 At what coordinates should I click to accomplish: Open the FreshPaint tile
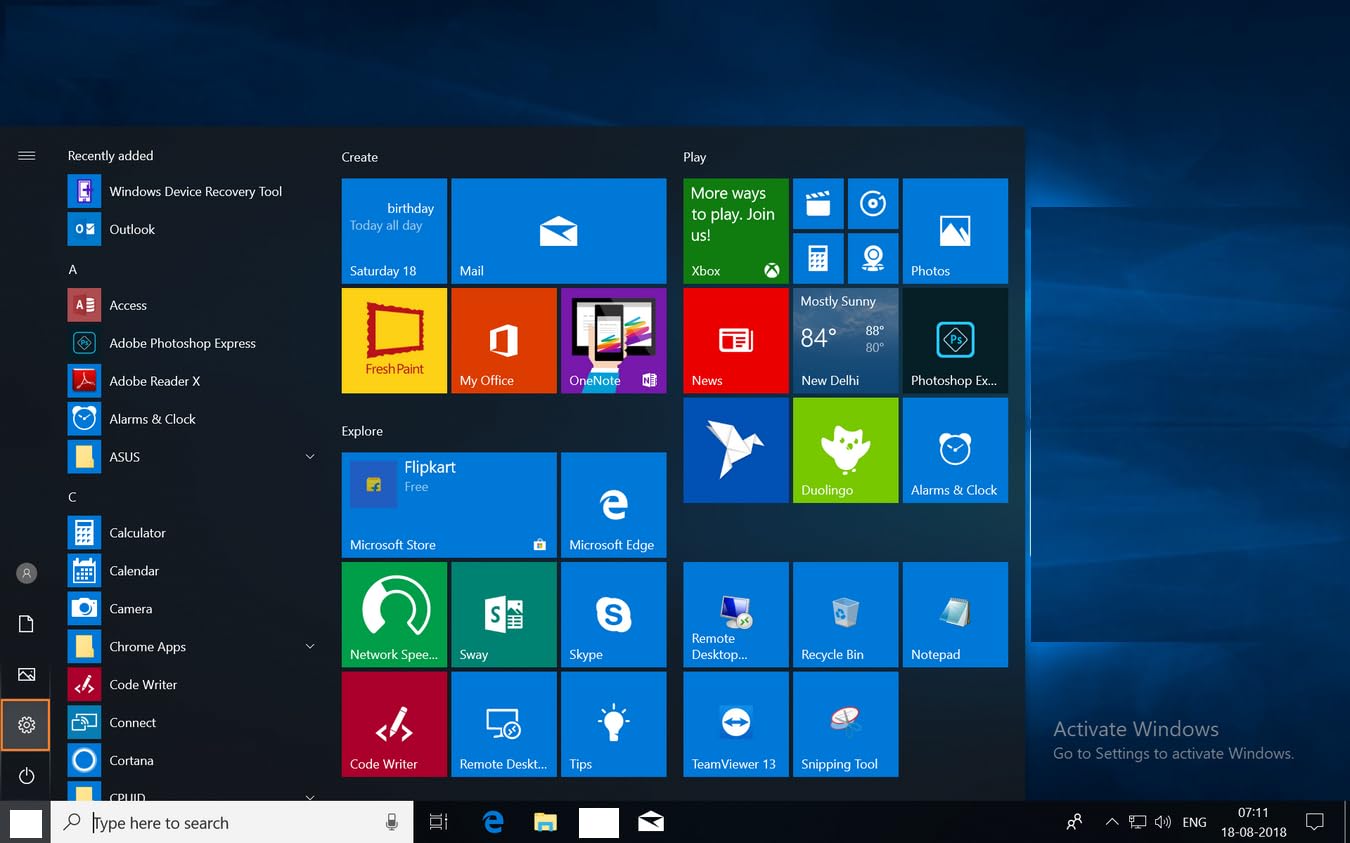394,341
